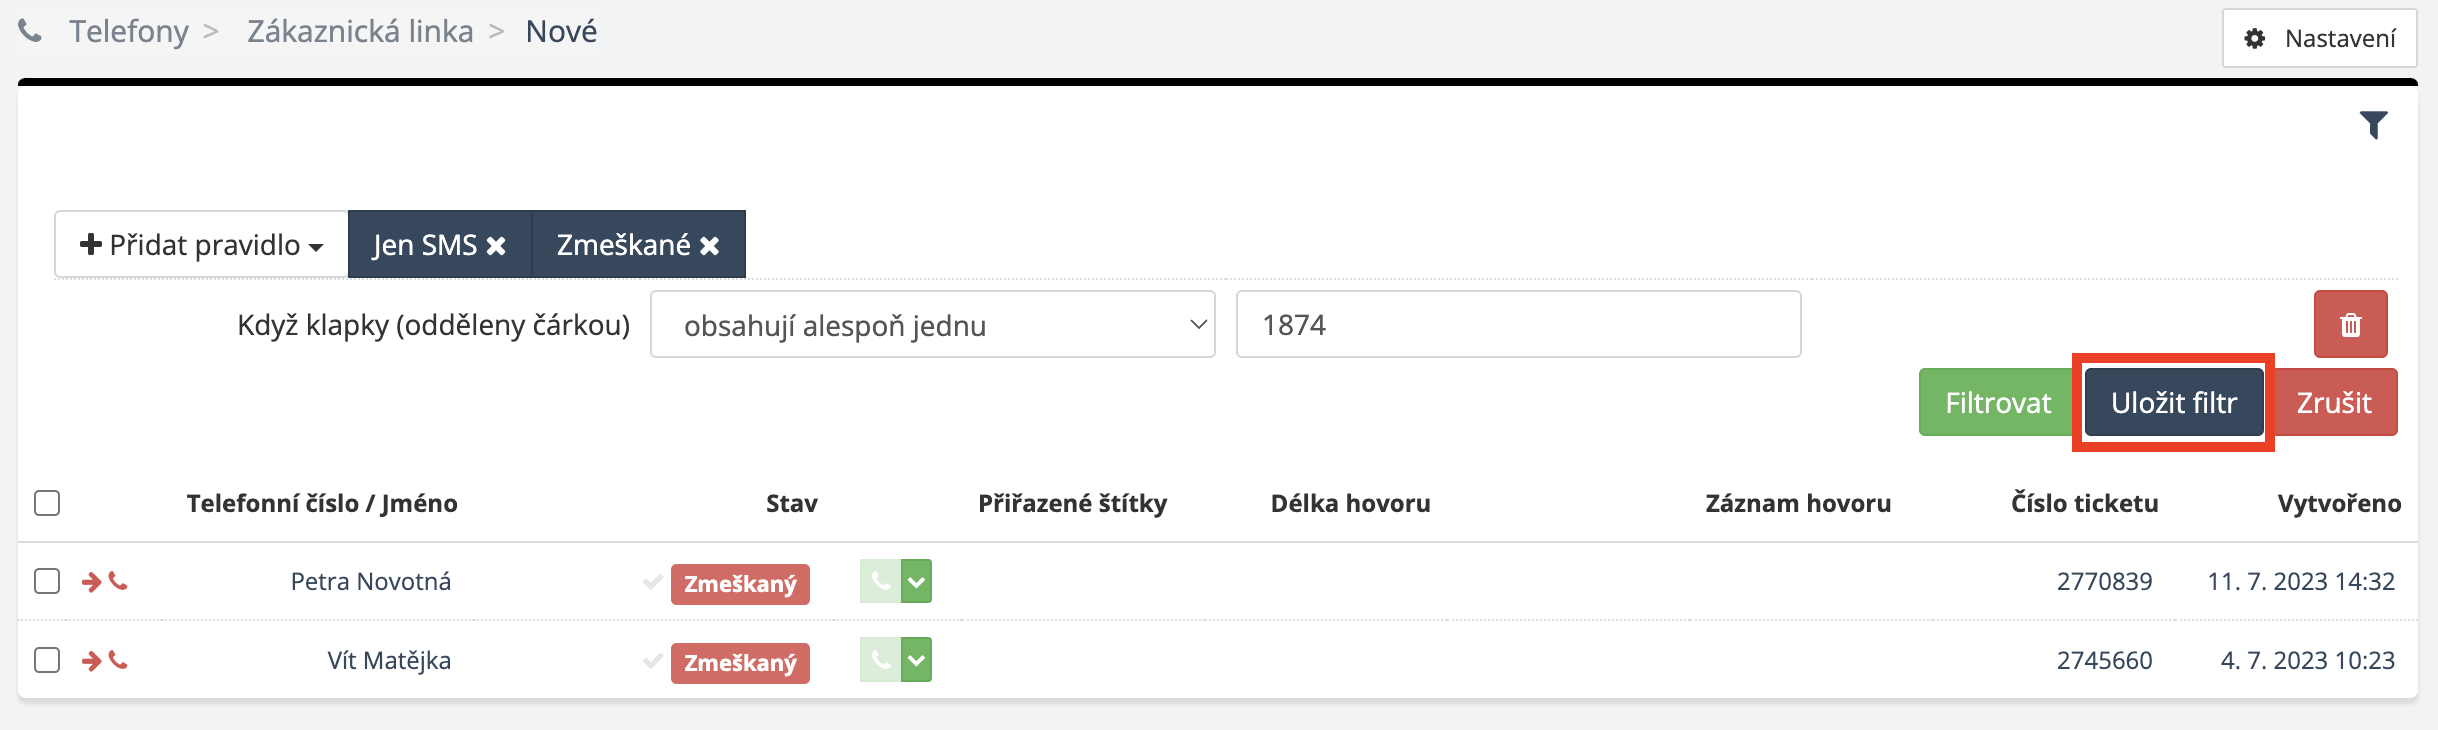Remove the Jen SMS filter tag

coord(496,246)
